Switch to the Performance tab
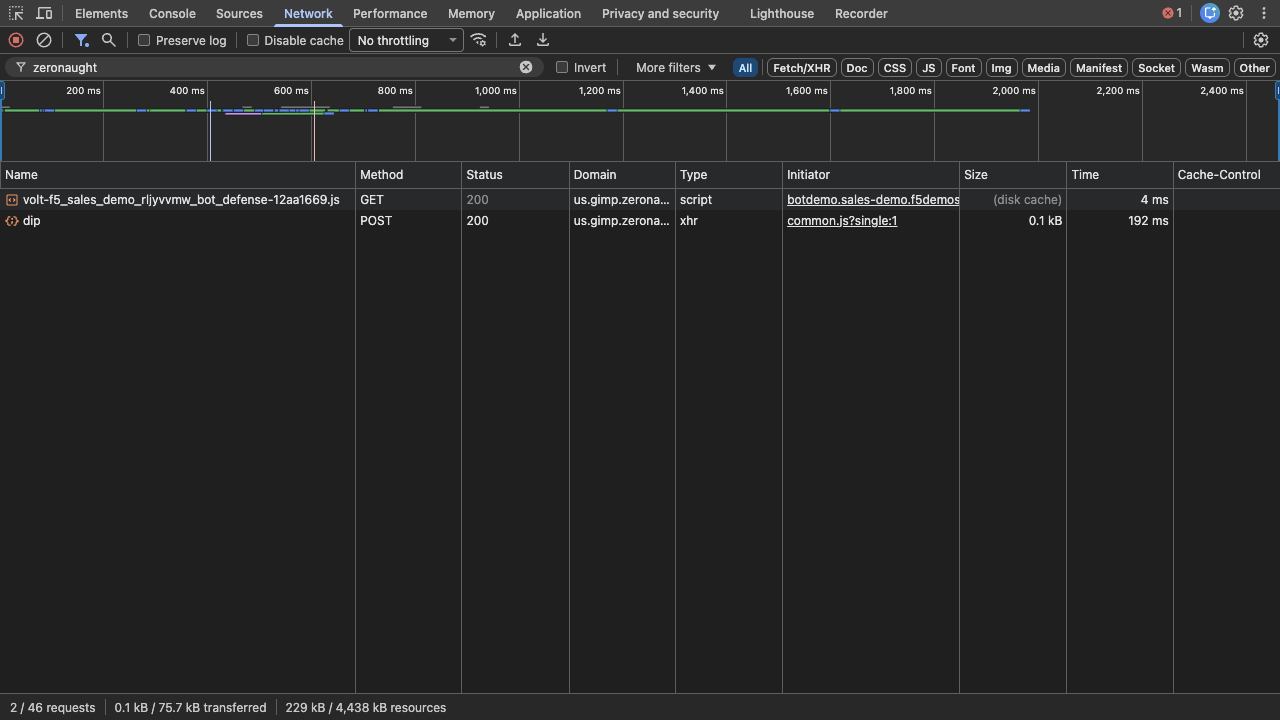 click(x=390, y=13)
